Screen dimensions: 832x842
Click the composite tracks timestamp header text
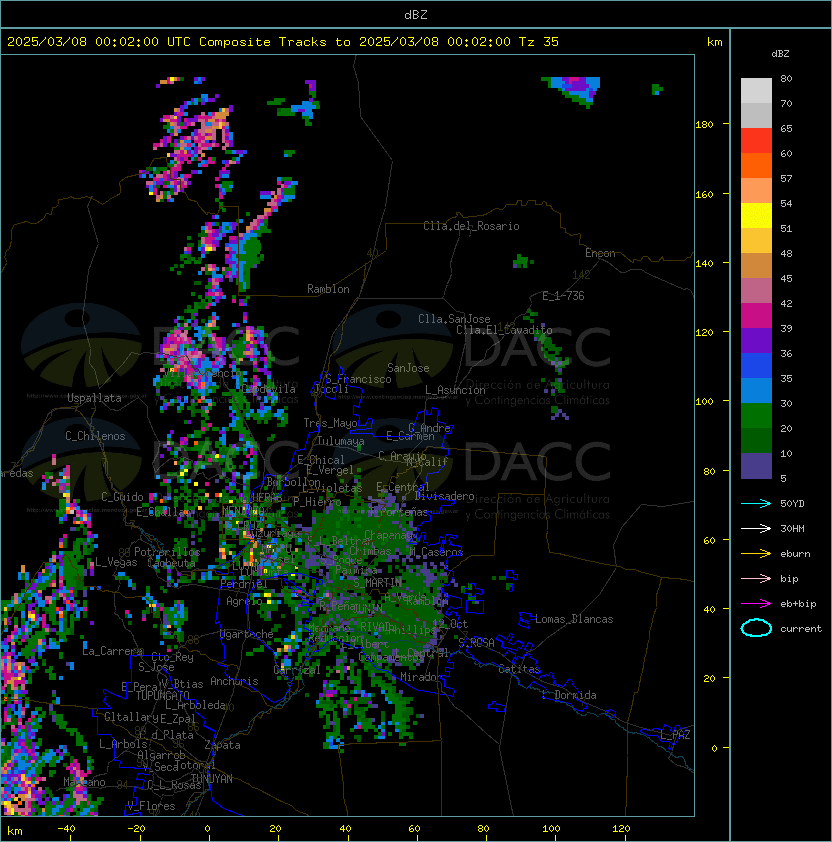(x=283, y=42)
